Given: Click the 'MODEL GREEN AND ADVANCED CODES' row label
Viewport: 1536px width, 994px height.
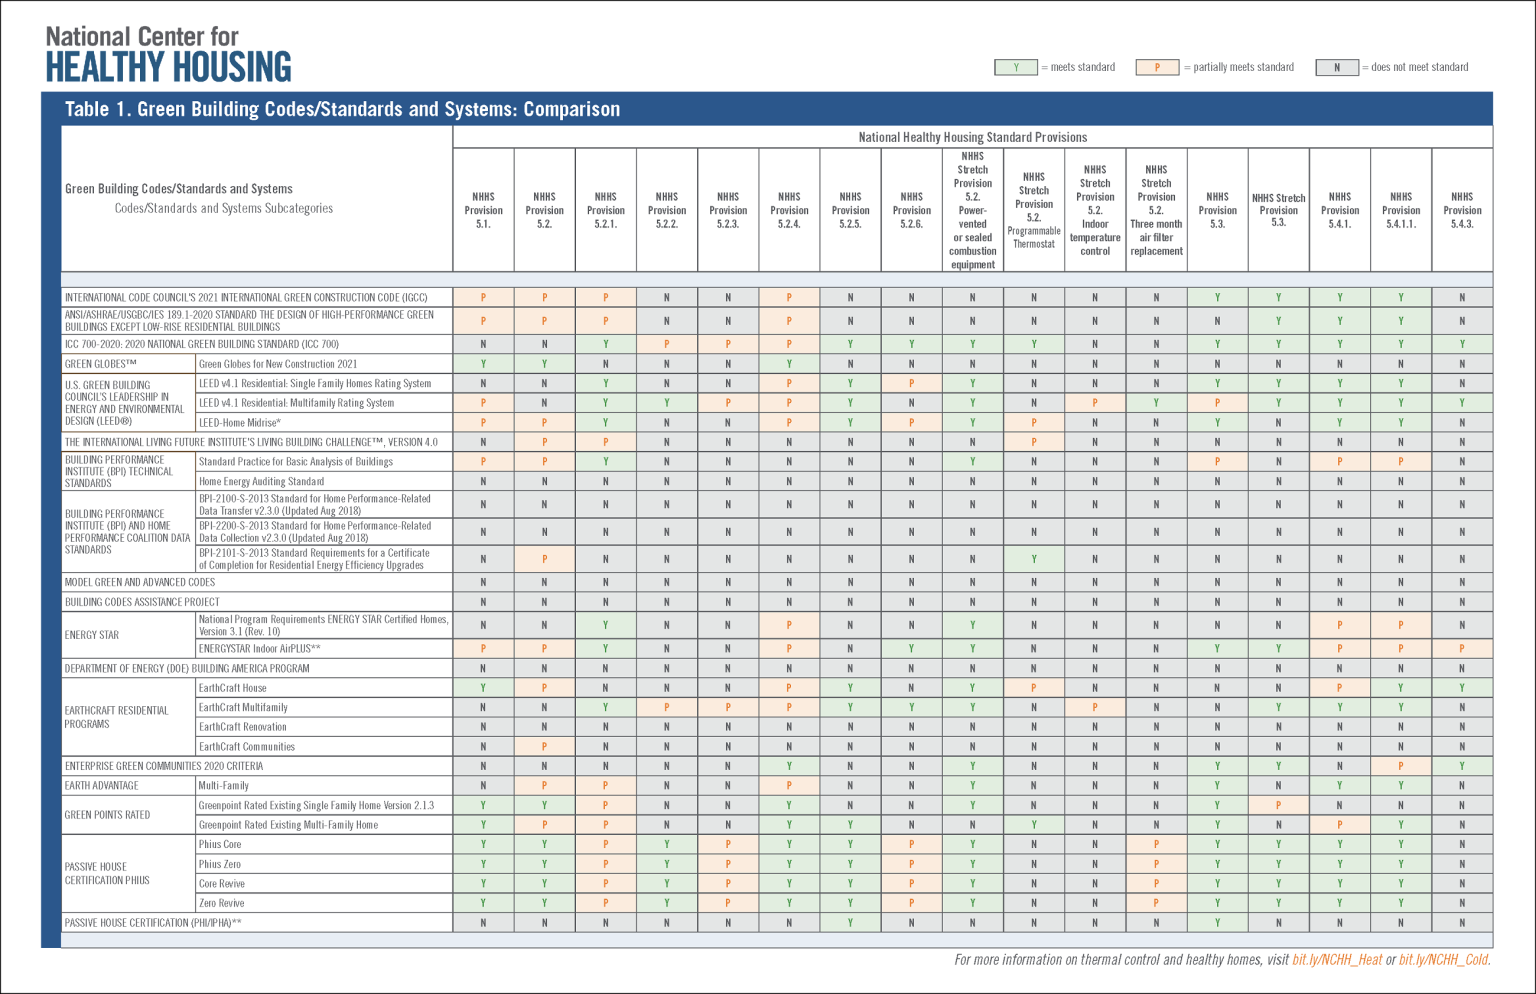Looking at the screenshot, I should [140, 582].
